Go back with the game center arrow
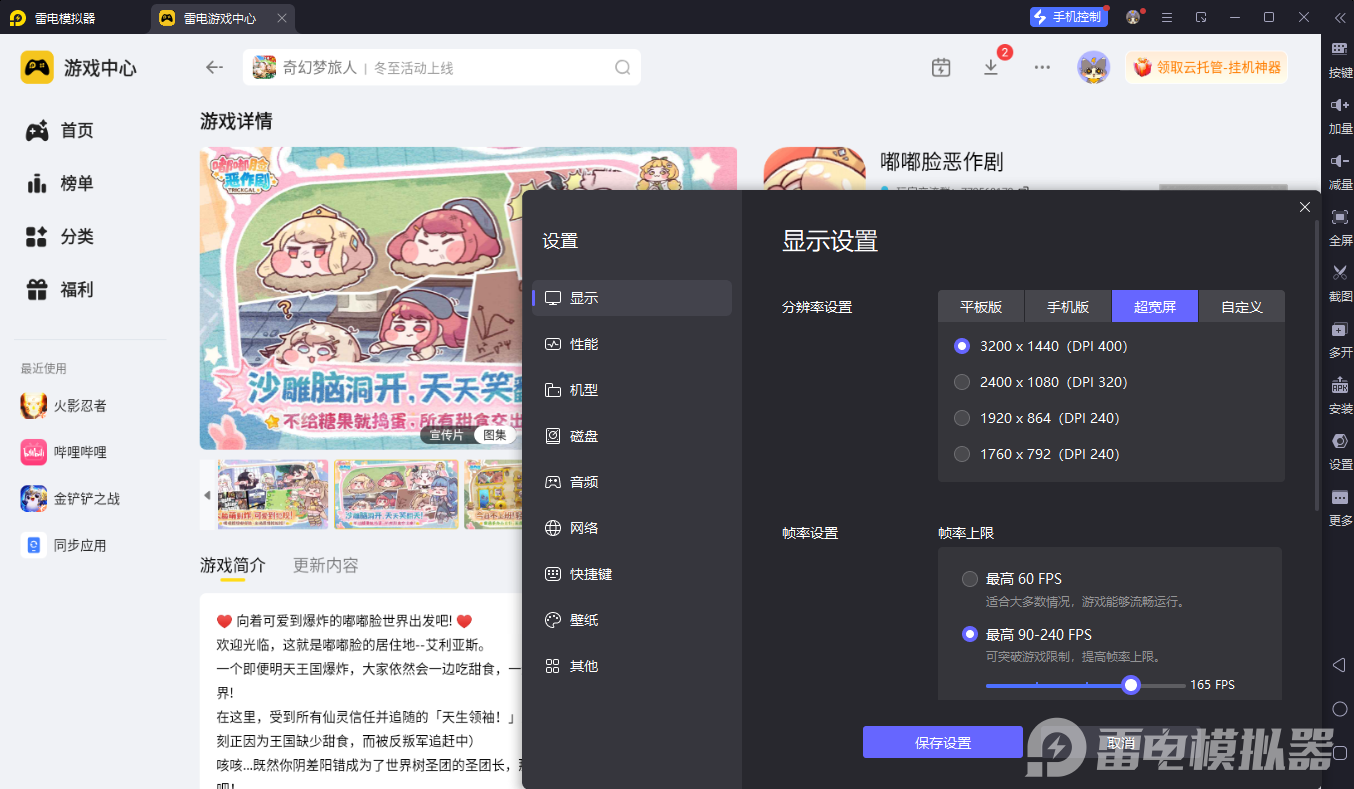The image size is (1354, 789). pos(214,67)
